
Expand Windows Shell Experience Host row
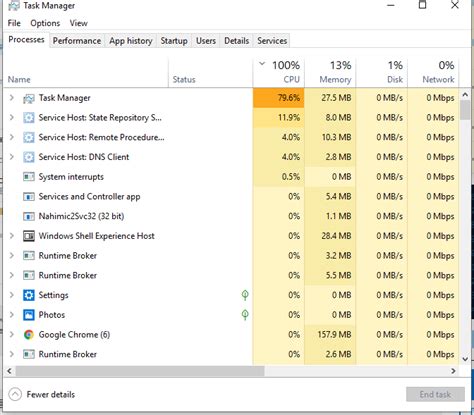(12, 236)
